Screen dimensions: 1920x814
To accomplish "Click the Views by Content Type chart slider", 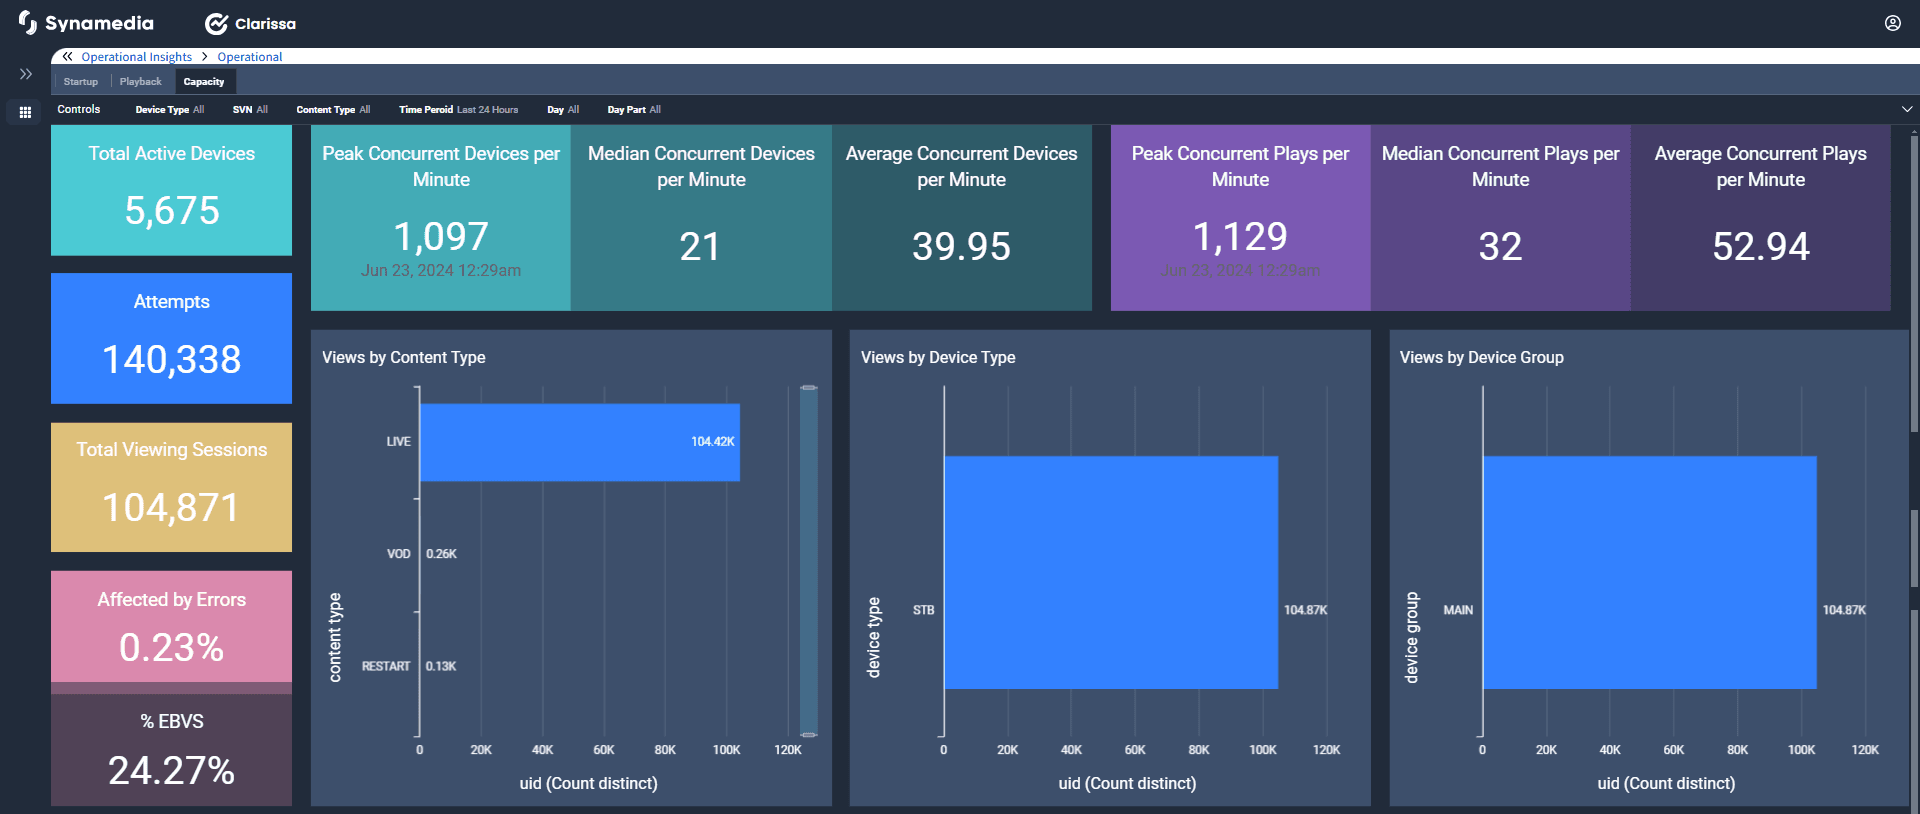I will click(809, 561).
